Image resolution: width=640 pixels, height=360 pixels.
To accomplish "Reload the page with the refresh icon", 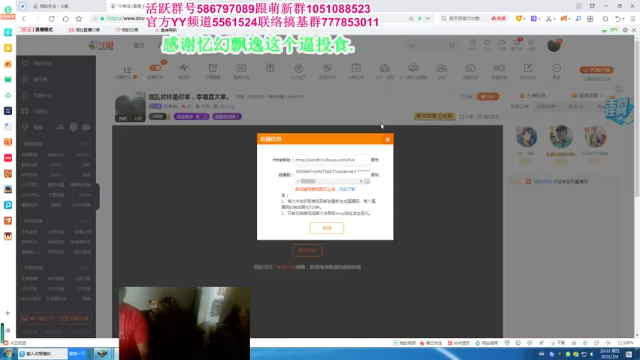I will click(51, 19).
